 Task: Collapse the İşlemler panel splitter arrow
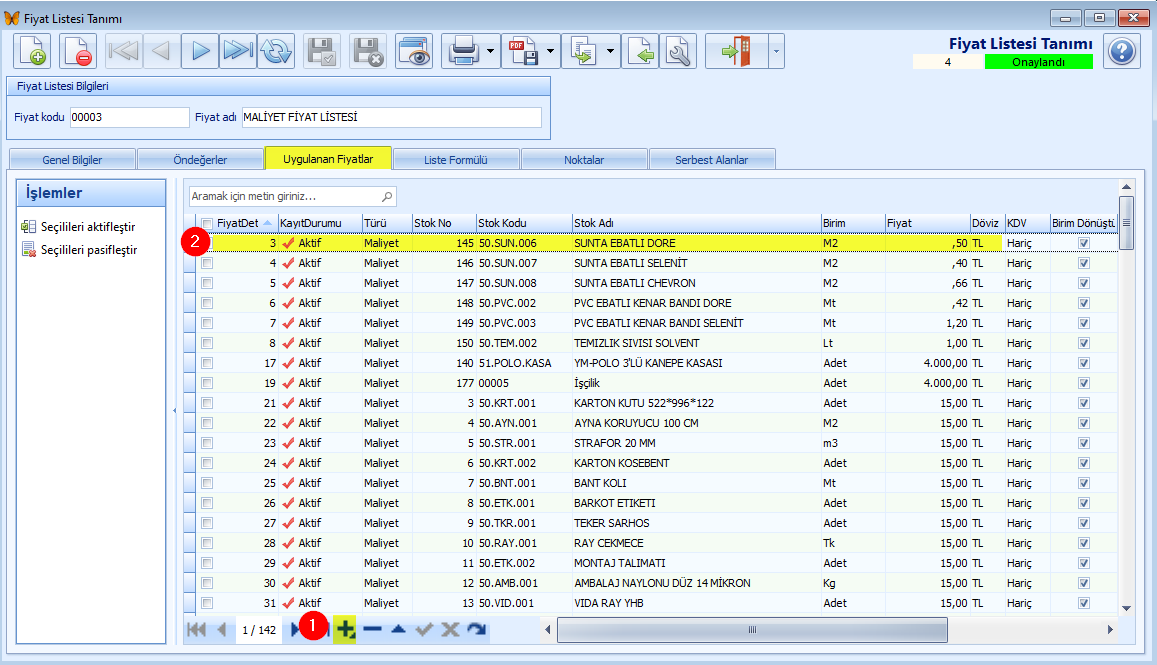[175, 410]
